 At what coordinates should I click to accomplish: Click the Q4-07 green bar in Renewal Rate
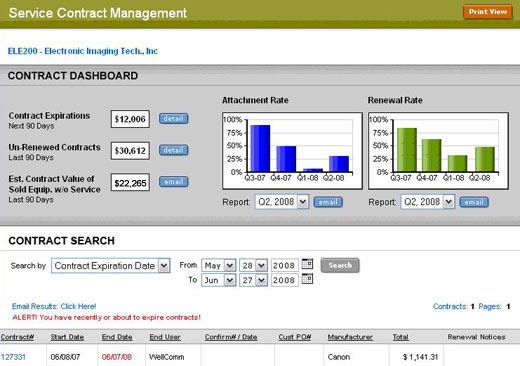coord(431,156)
